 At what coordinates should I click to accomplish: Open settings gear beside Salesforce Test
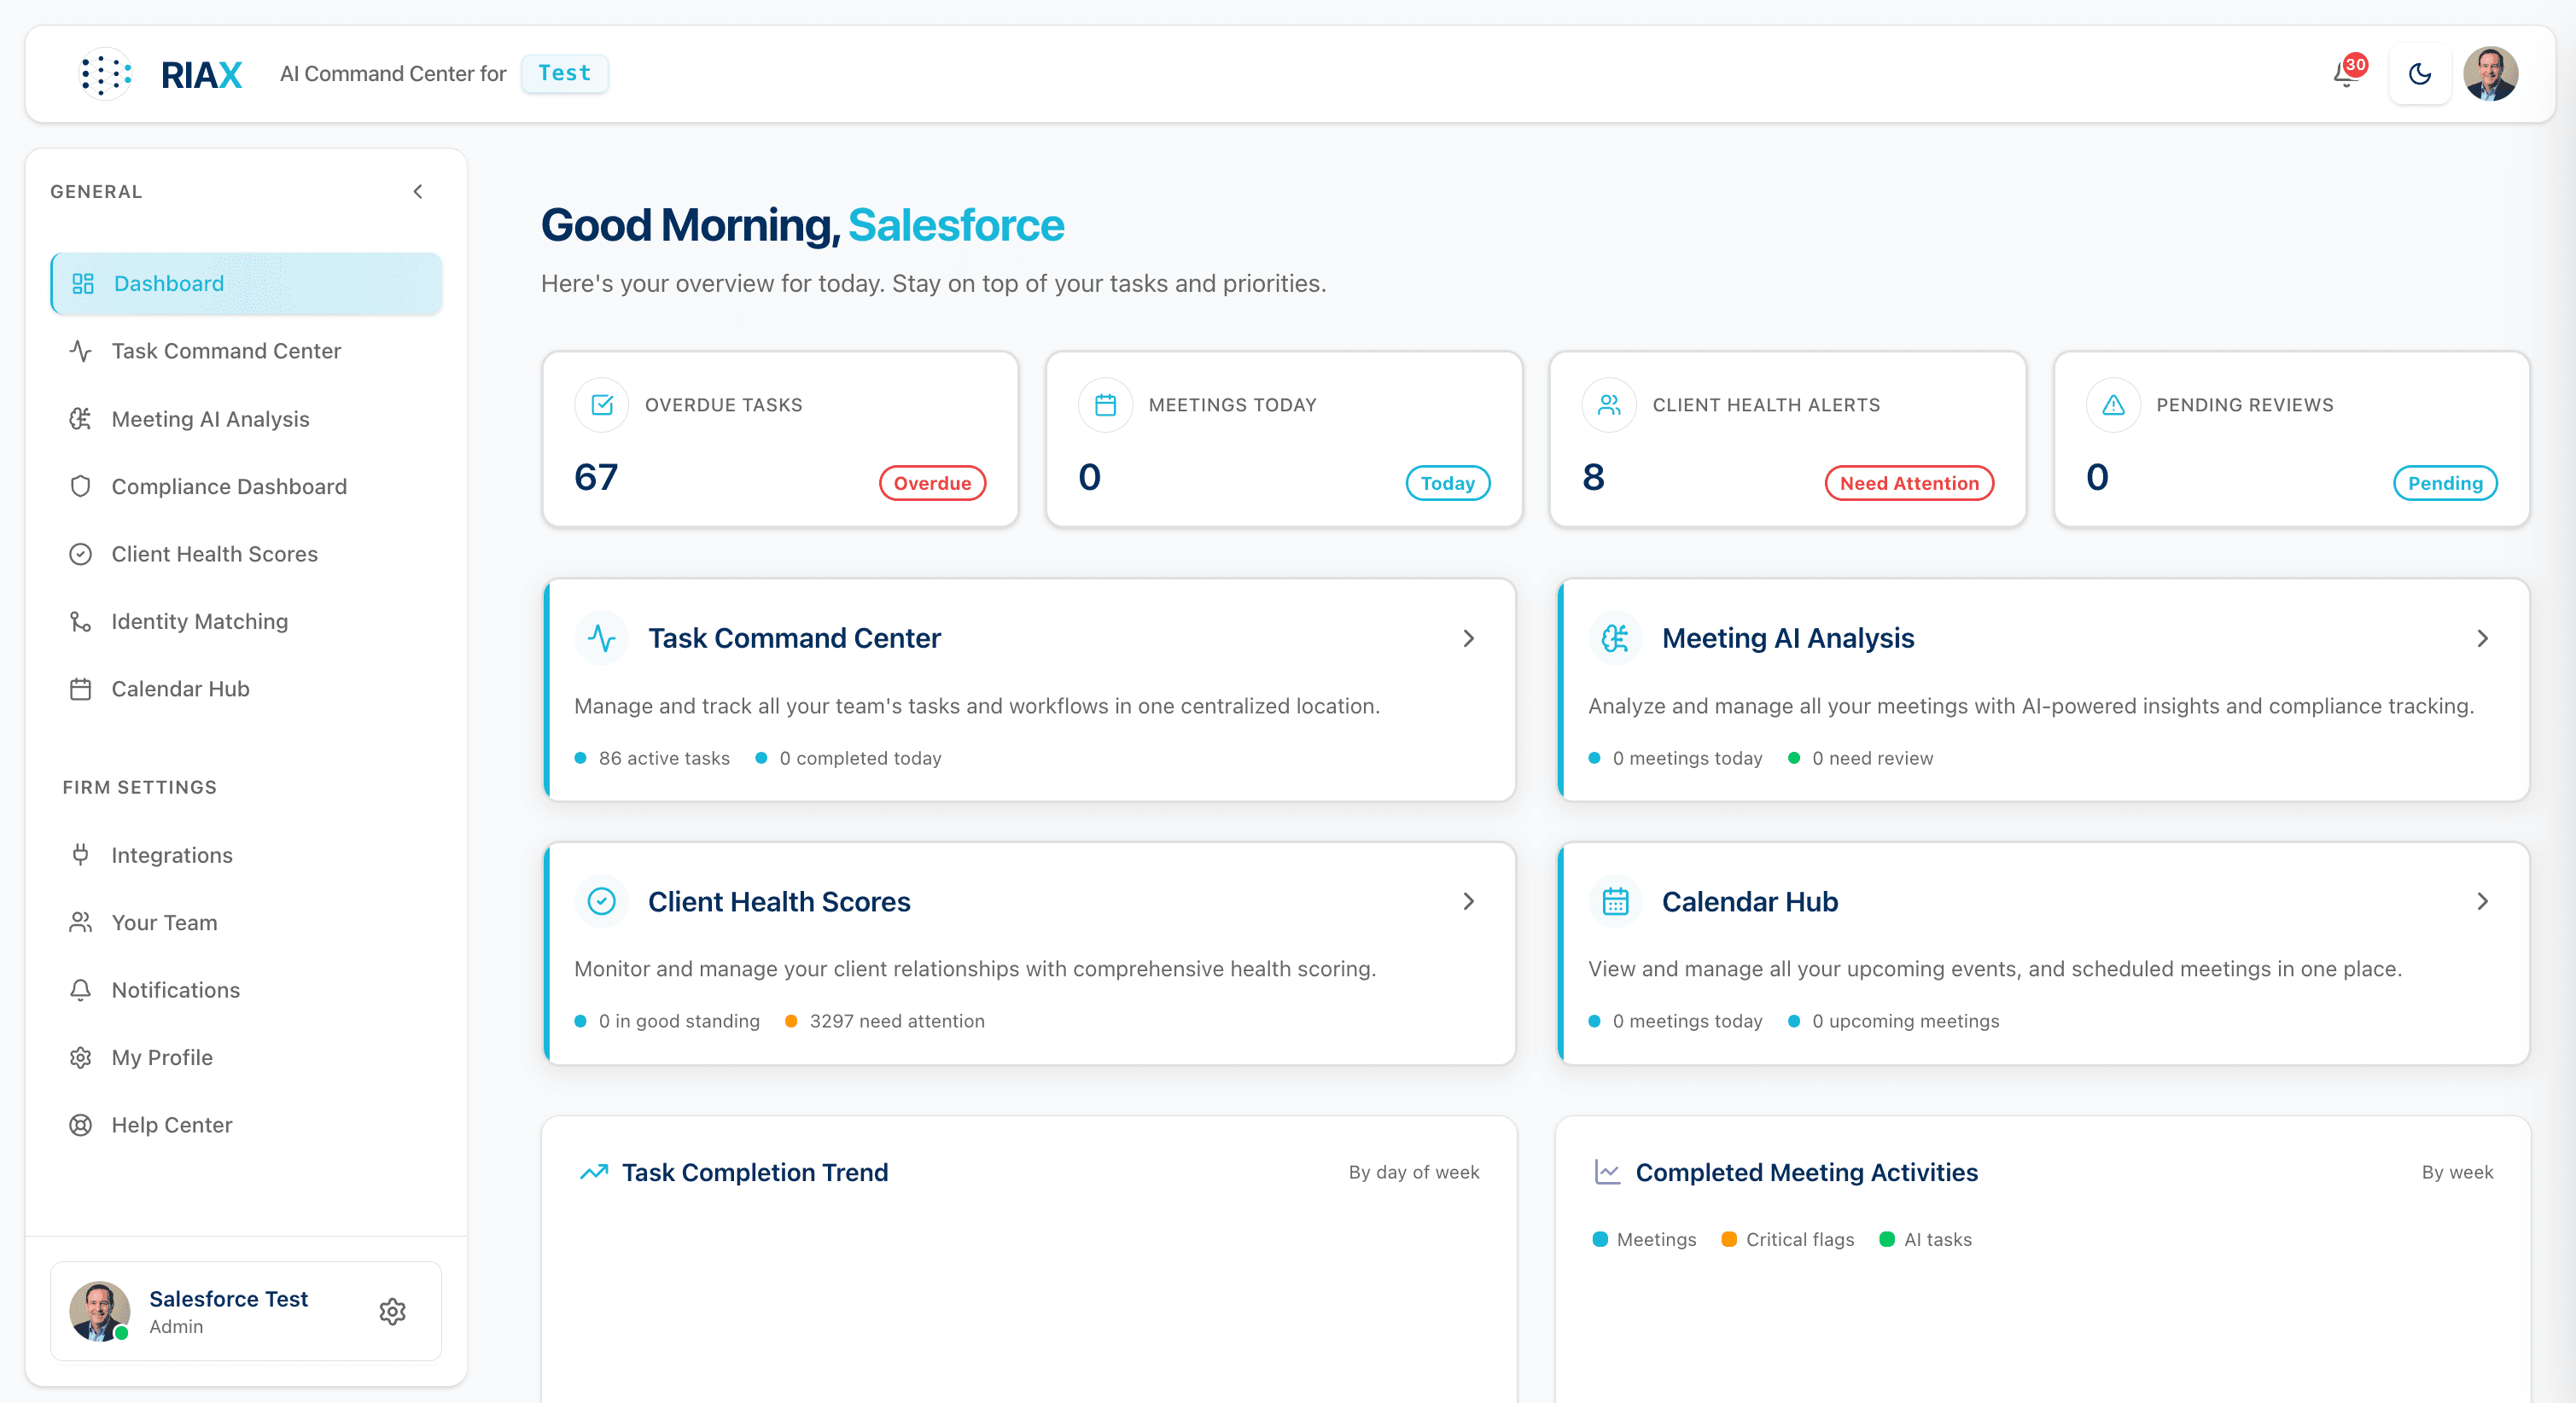pos(393,1311)
